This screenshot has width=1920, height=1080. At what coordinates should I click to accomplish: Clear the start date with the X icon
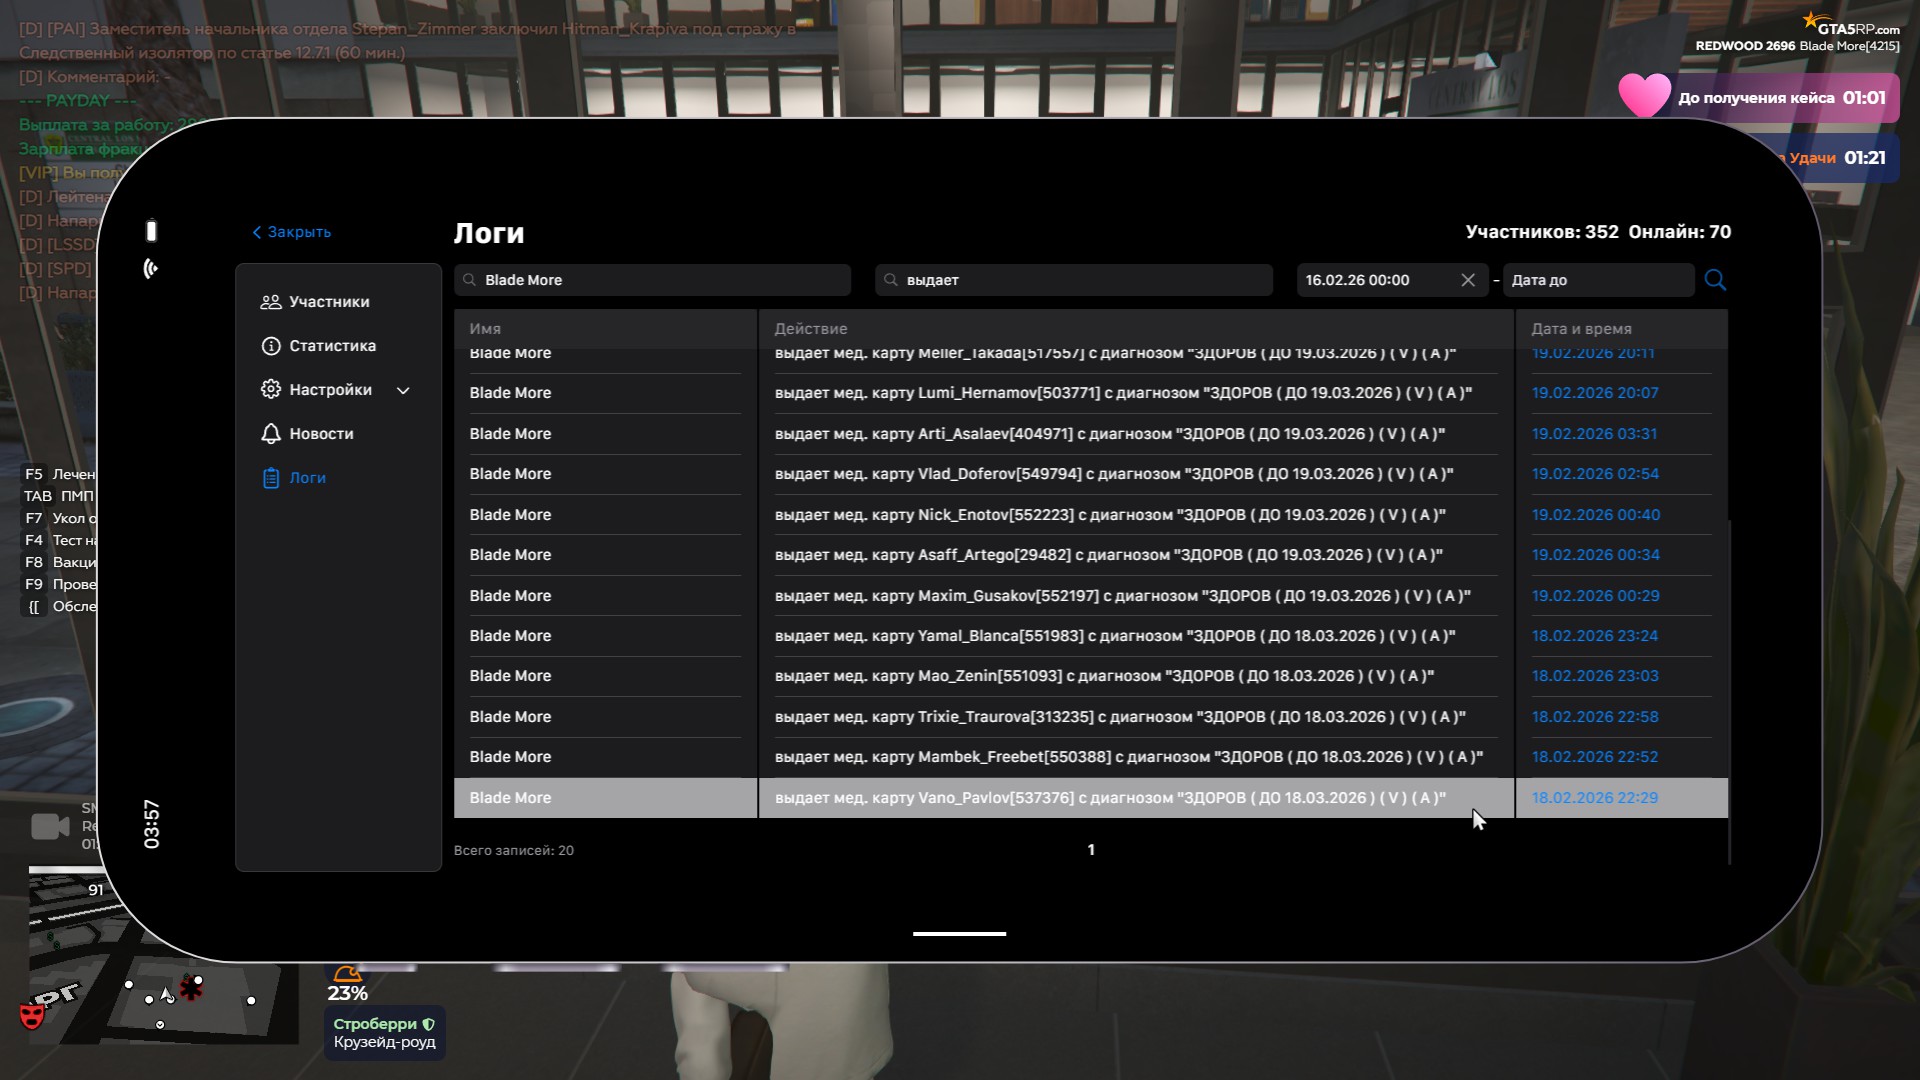click(1468, 280)
